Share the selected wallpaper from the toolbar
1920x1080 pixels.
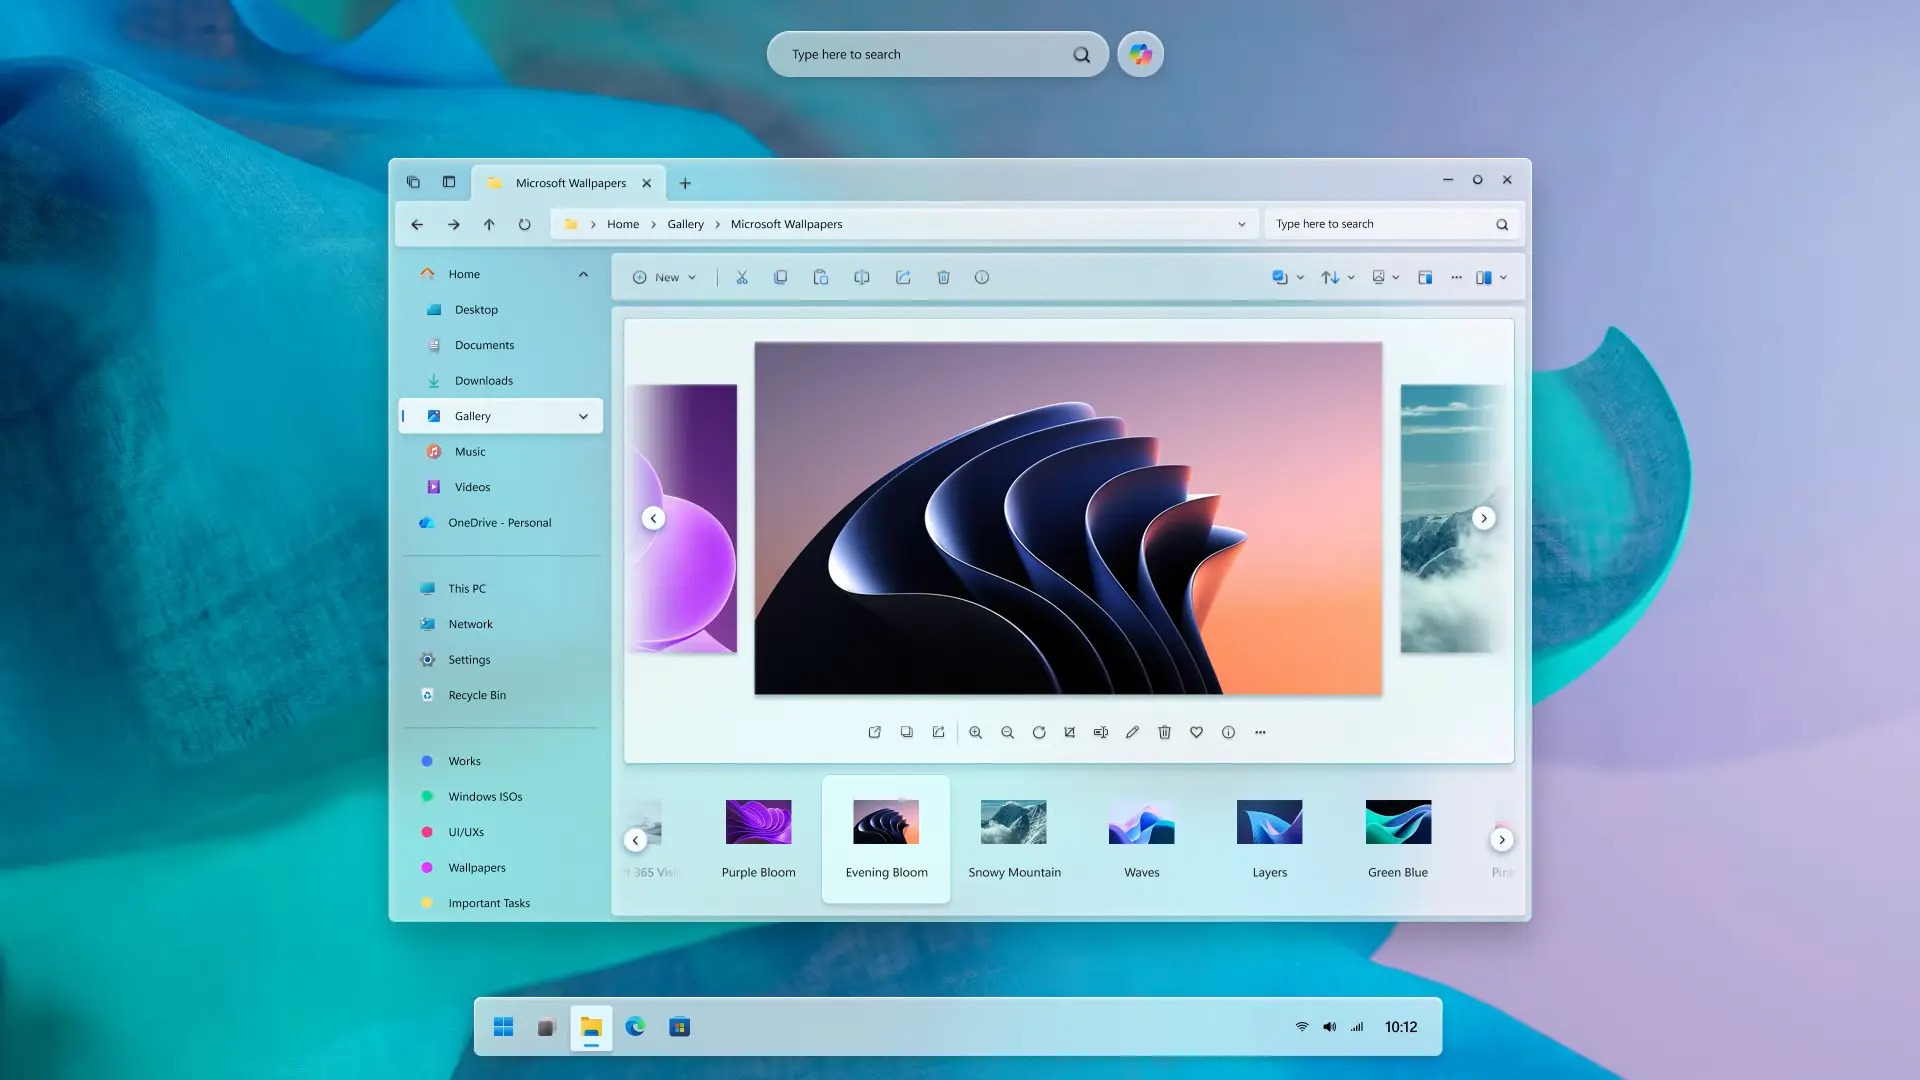click(x=903, y=277)
